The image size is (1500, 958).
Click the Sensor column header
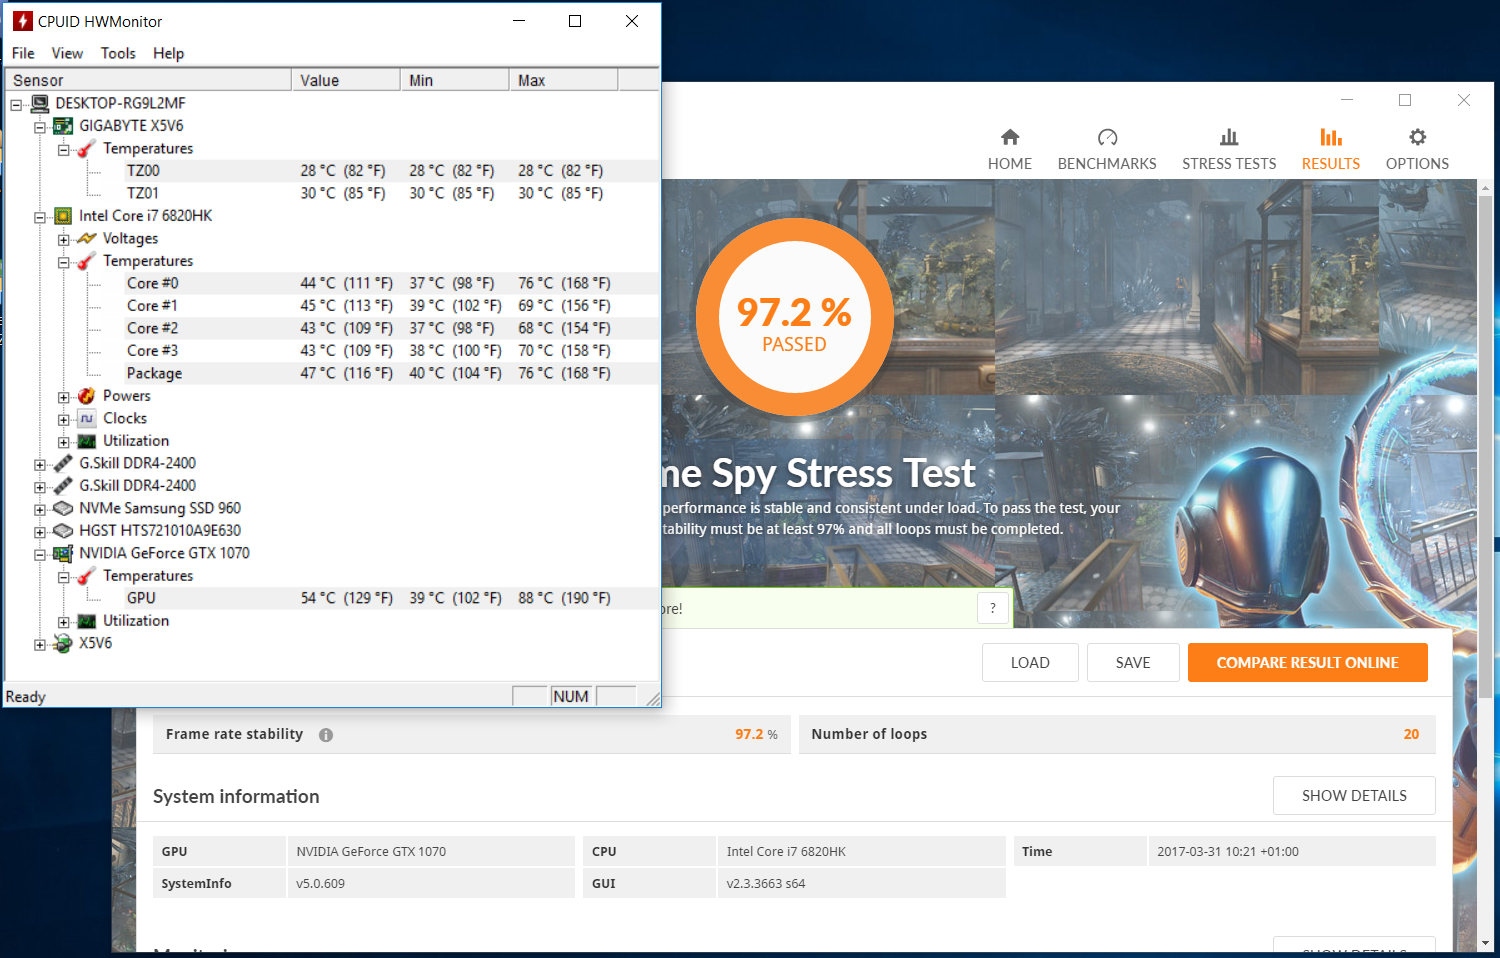tap(148, 80)
